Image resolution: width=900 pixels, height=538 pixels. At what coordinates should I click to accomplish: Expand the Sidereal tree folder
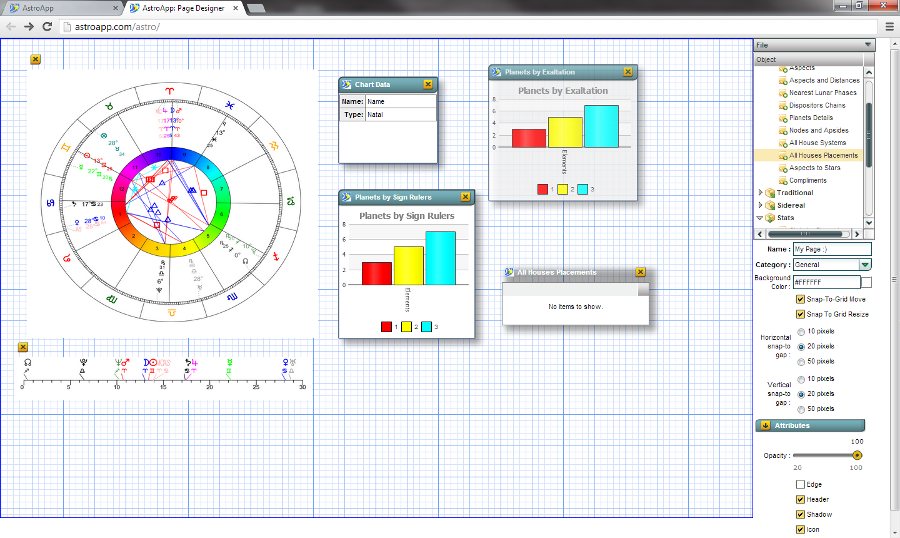coord(760,205)
